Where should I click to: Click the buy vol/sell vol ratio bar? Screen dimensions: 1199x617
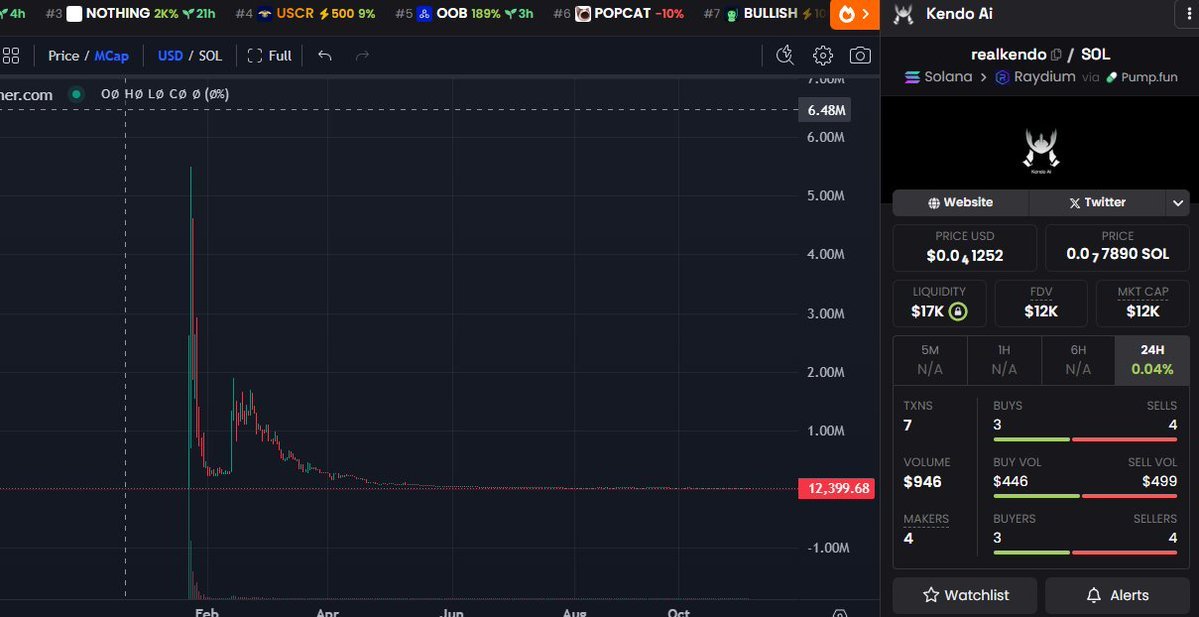(x=1085, y=496)
